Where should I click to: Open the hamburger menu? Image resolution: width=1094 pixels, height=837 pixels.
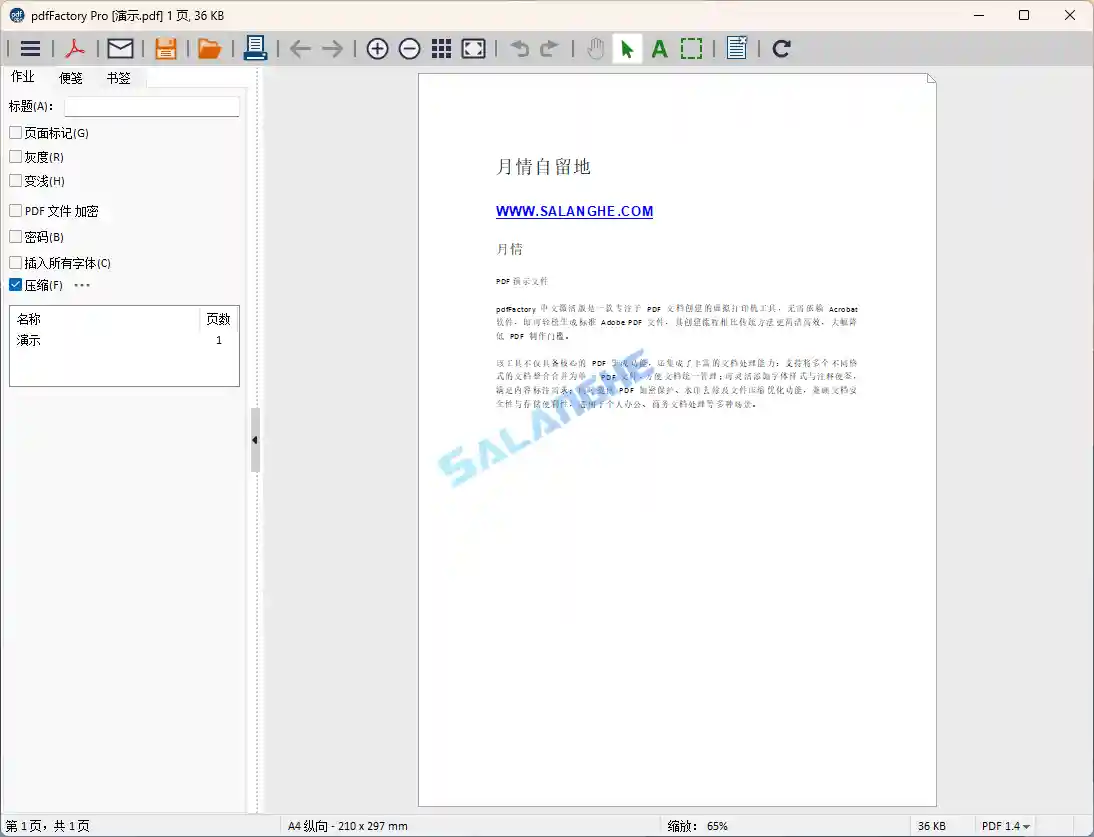pos(29,47)
